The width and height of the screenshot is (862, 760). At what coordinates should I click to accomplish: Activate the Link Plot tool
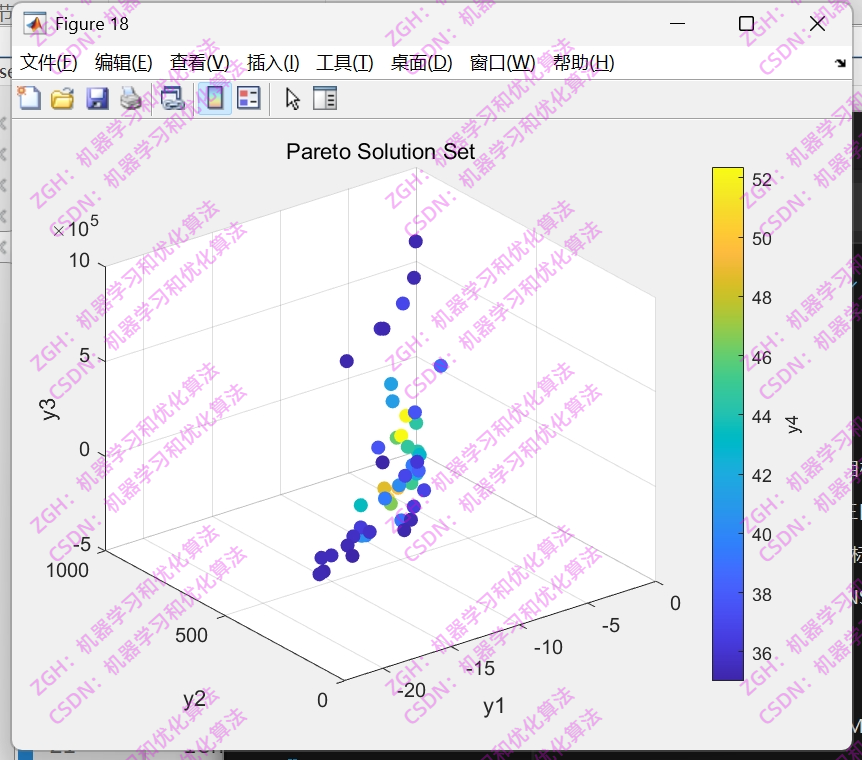(x=172, y=98)
